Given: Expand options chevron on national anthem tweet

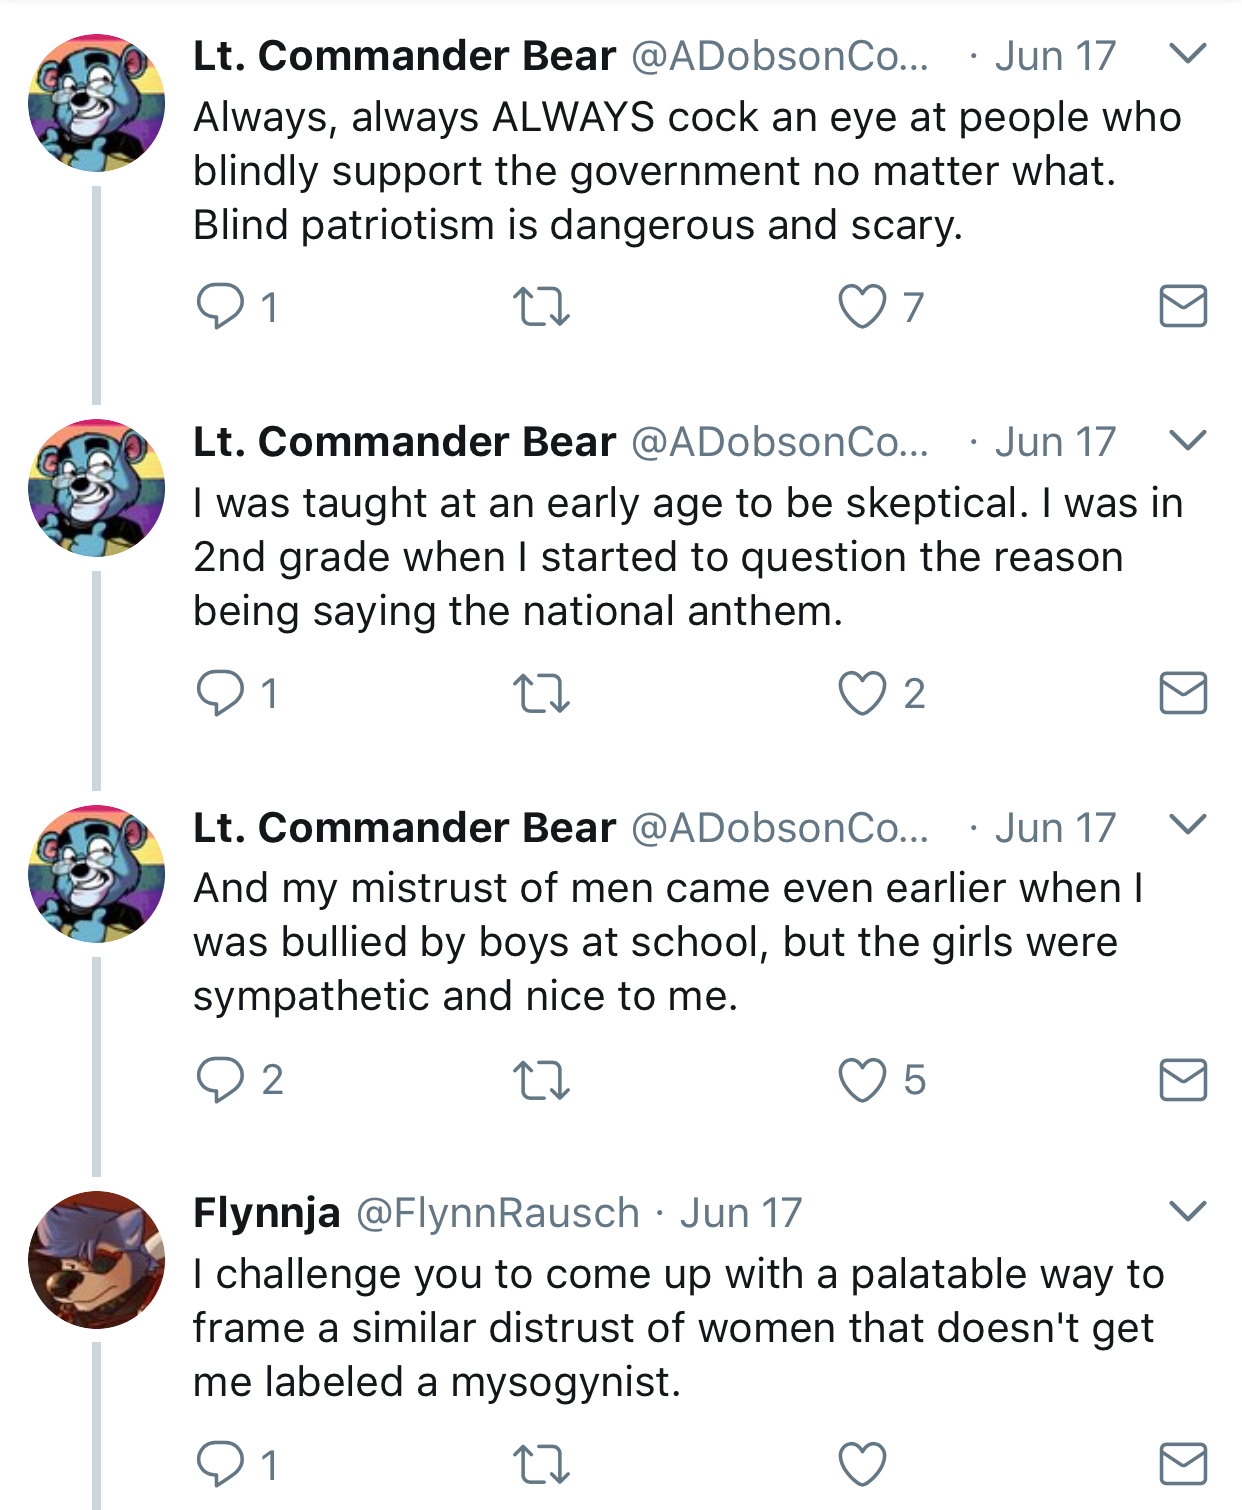Looking at the screenshot, I should pyautogui.click(x=1188, y=439).
